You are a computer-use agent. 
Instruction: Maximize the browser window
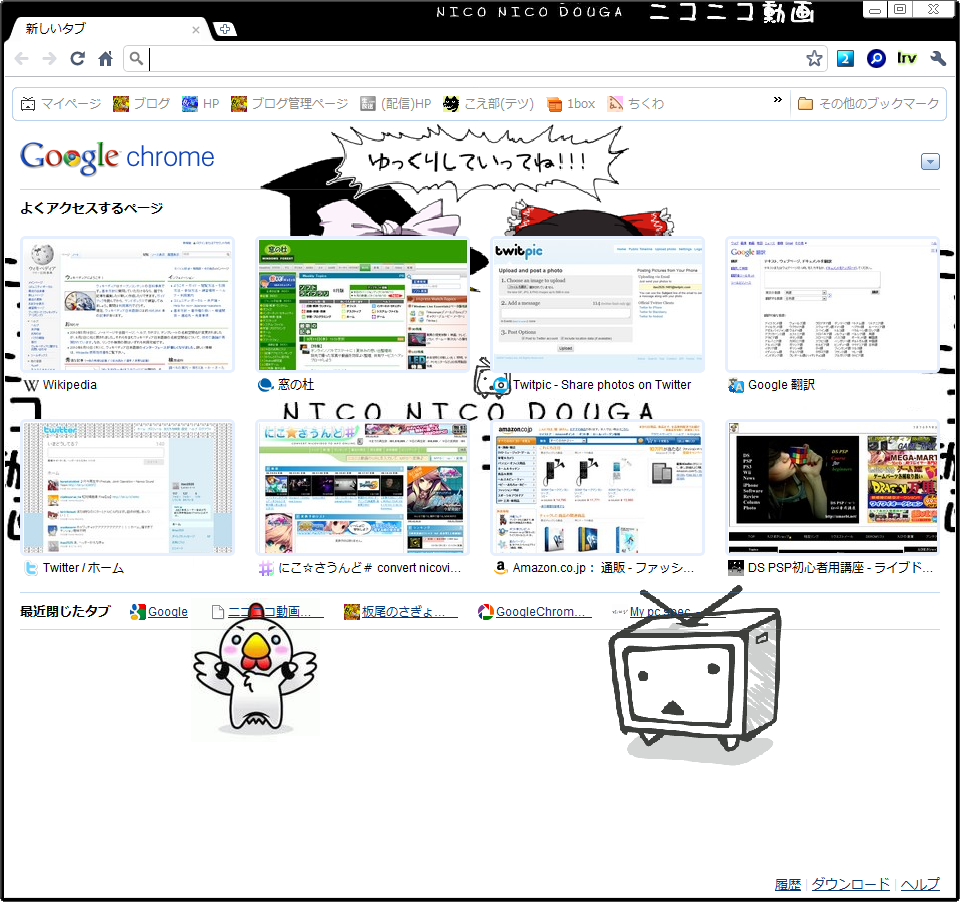coord(899,9)
